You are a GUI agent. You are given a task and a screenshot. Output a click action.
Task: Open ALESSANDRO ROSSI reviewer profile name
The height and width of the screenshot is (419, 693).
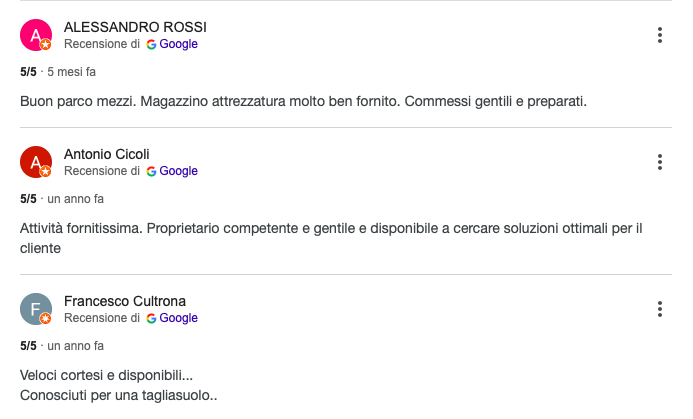135,27
